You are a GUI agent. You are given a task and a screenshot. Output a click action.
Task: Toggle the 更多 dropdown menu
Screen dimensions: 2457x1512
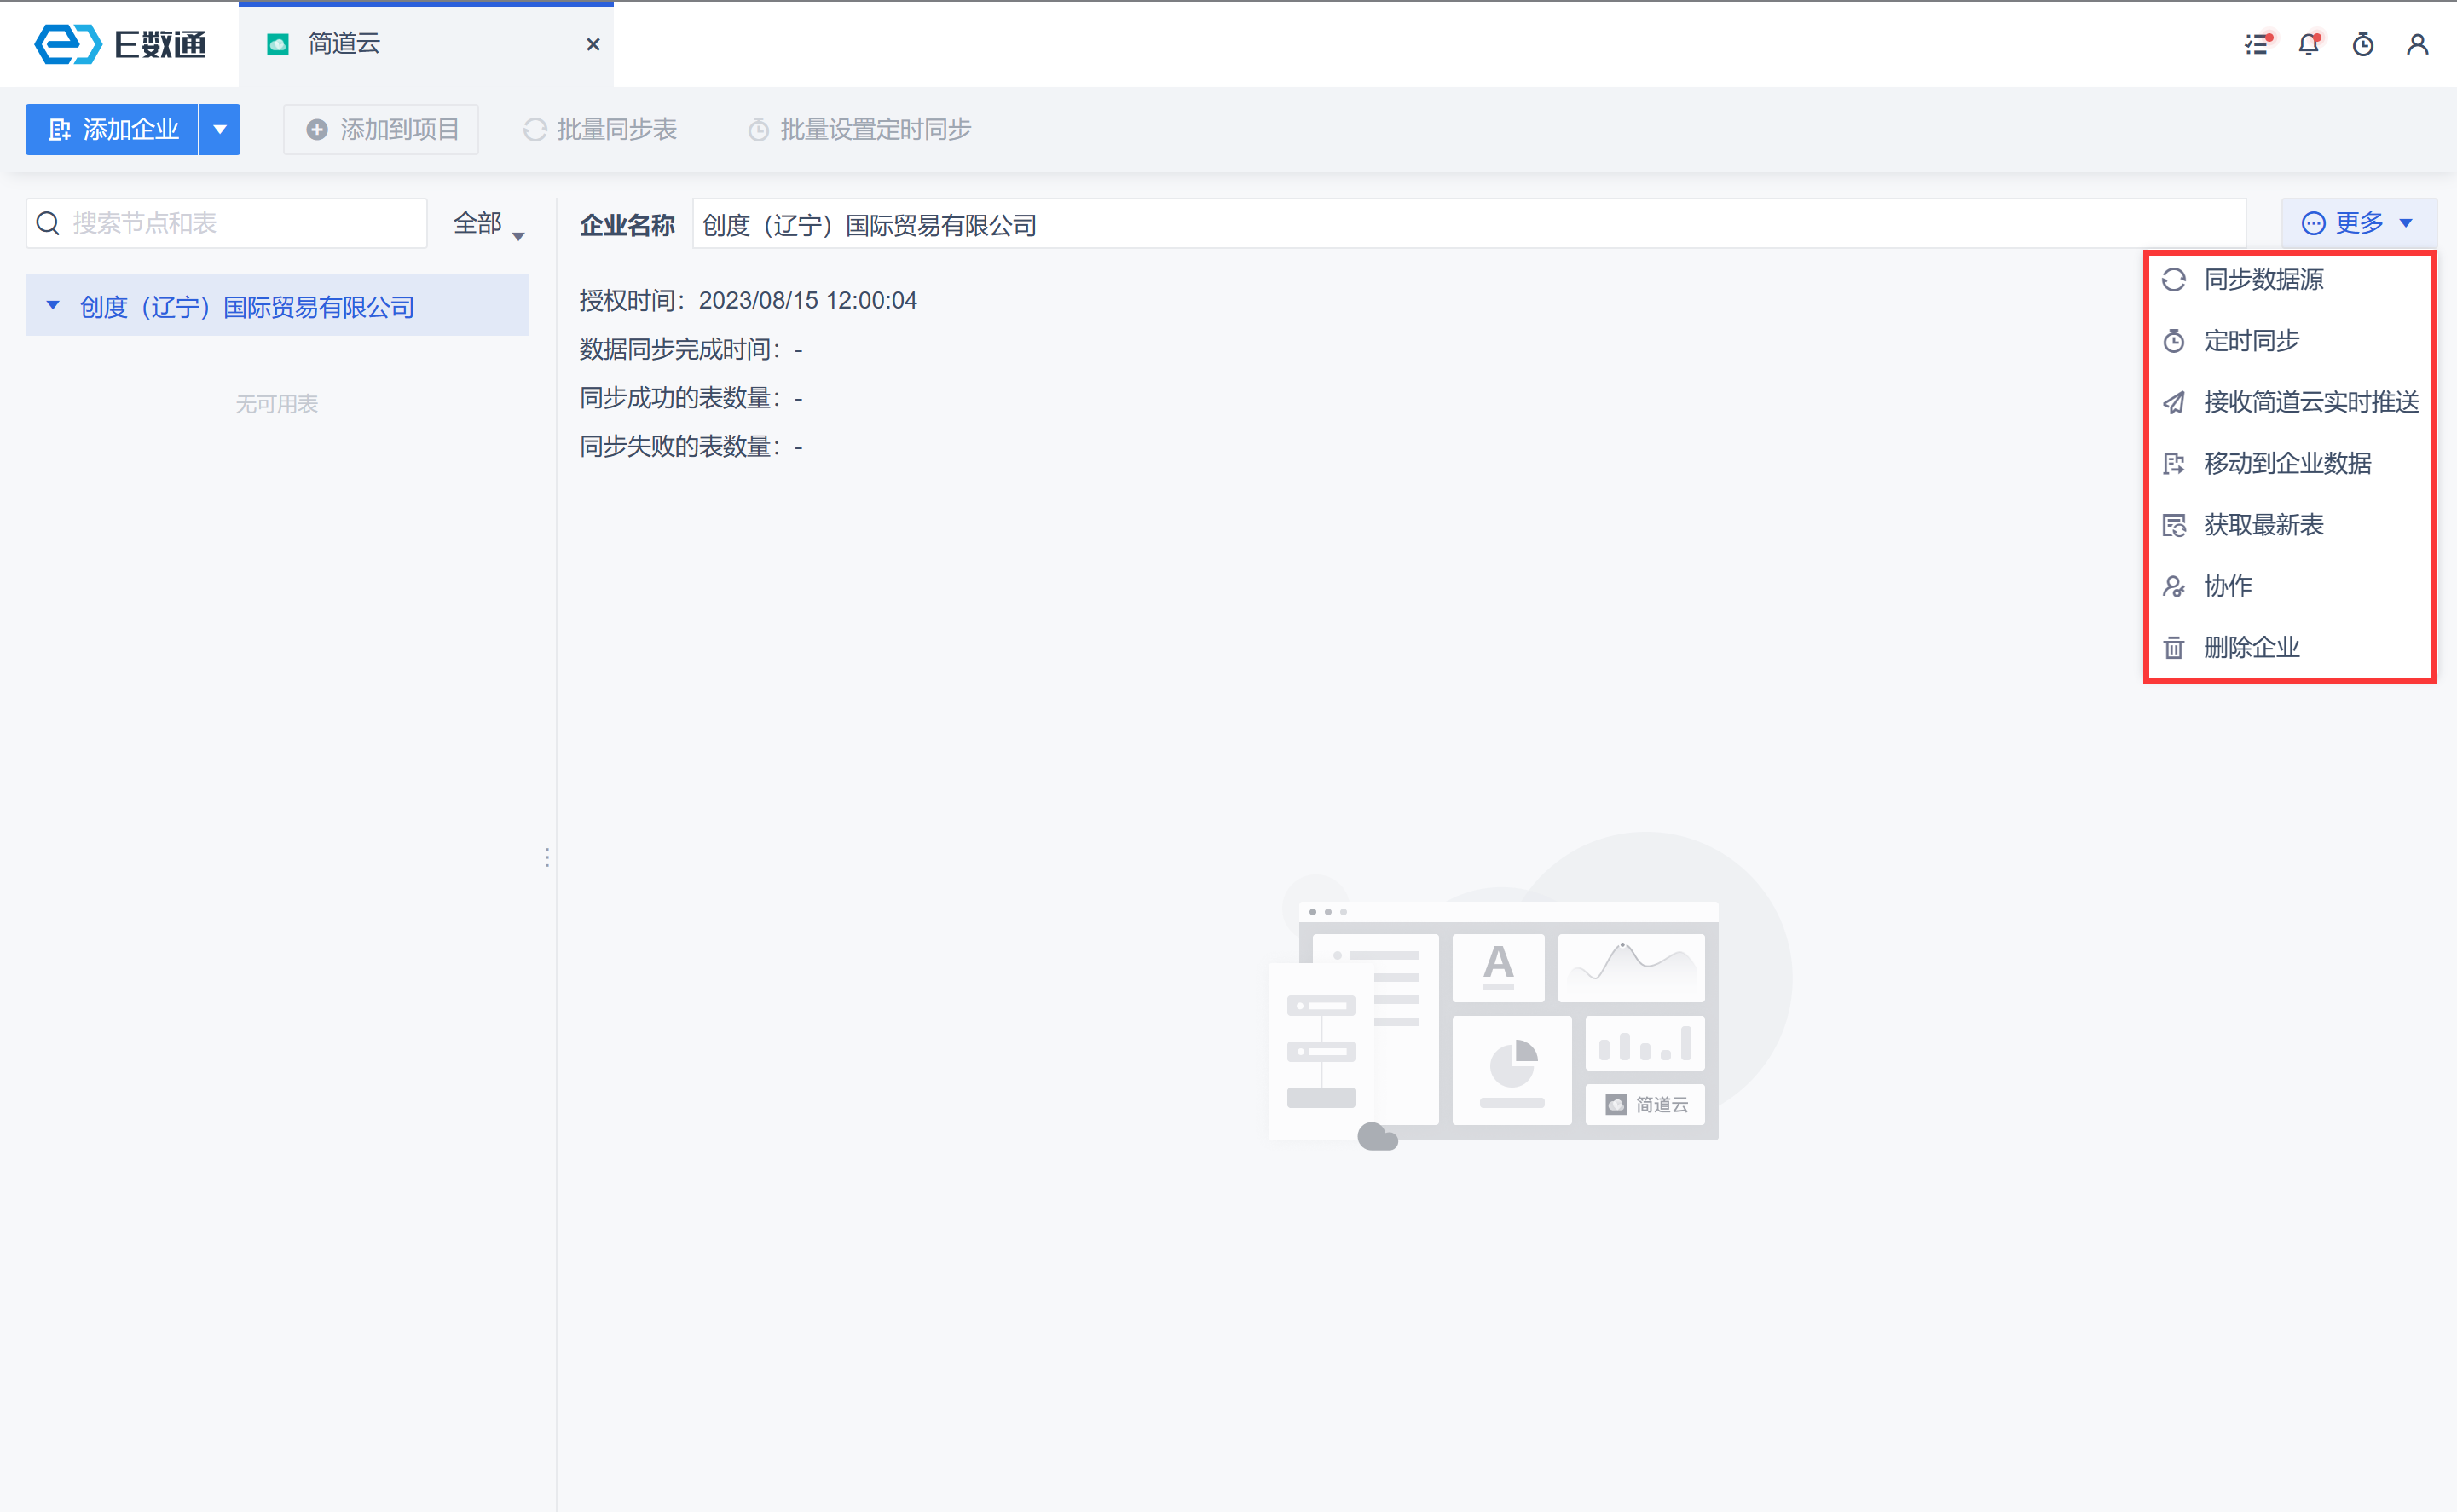tap(2358, 223)
